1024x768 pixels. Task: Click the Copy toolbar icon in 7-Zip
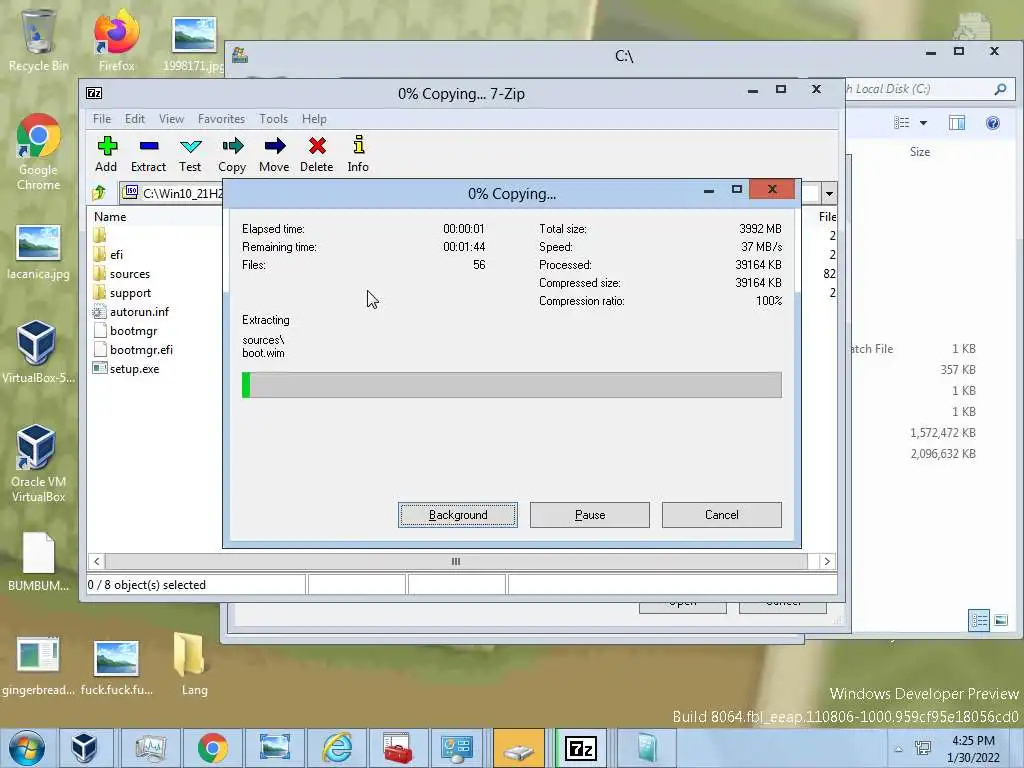[x=232, y=154]
